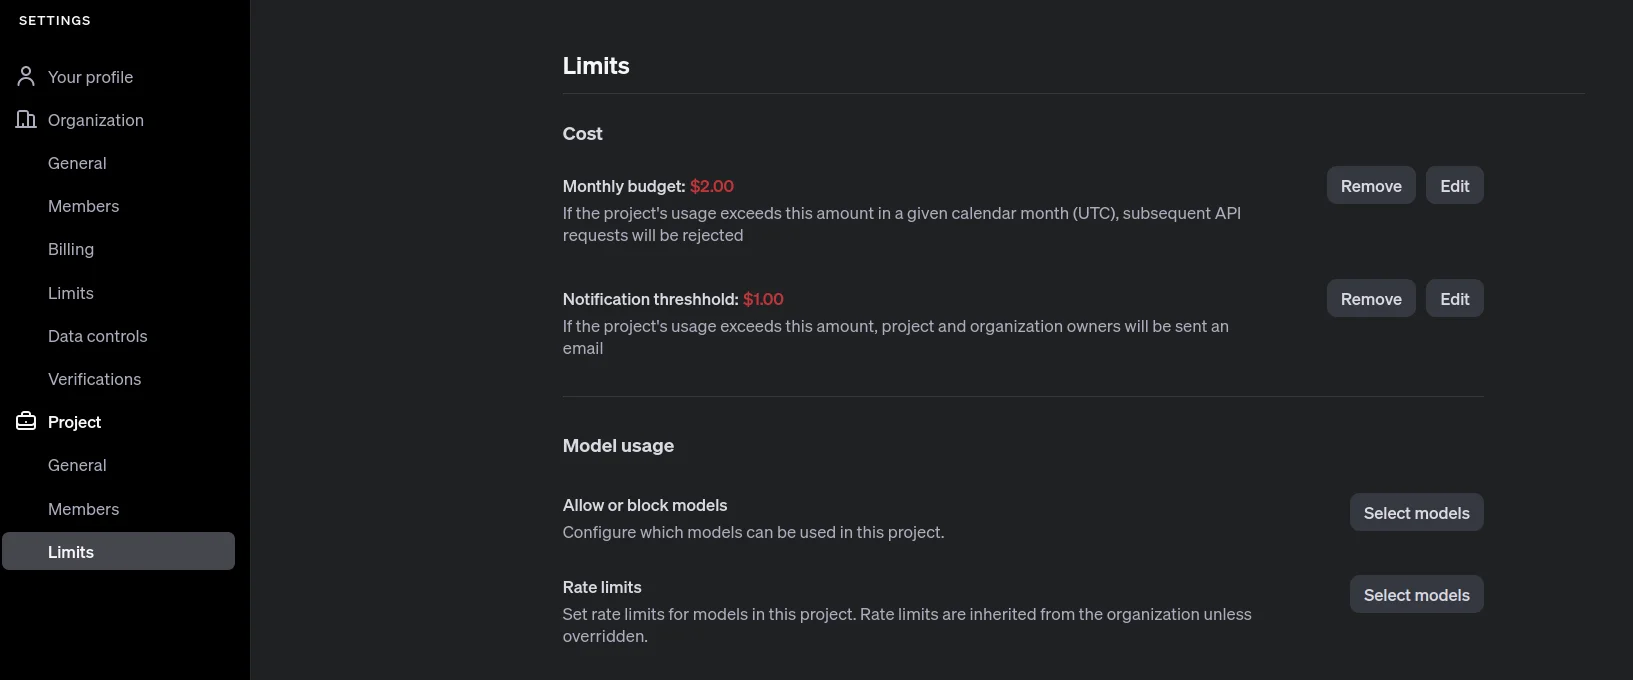Open Organization Limits page
This screenshot has height=680, width=1633.
(x=71, y=293)
